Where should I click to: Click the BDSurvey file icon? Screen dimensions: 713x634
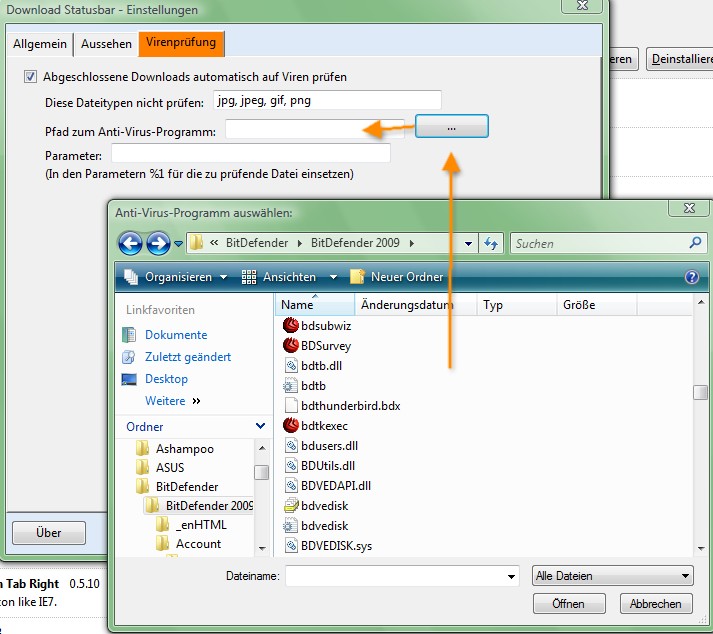pos(290,345)
